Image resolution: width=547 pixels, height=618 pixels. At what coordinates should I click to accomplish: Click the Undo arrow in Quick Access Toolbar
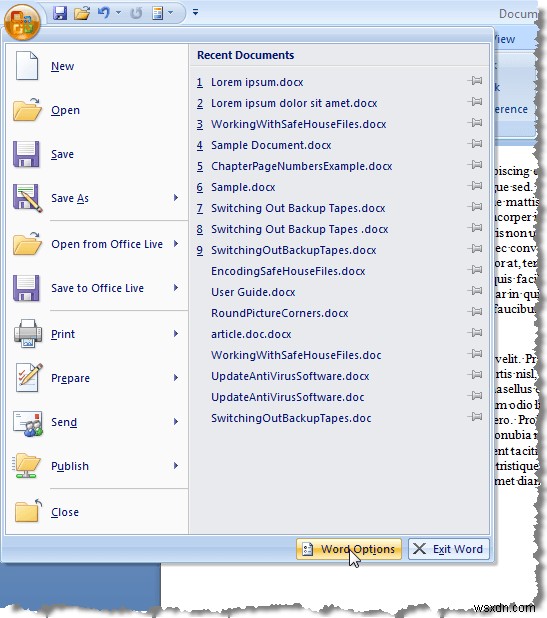pyautogui.click(x=104, y=13)
